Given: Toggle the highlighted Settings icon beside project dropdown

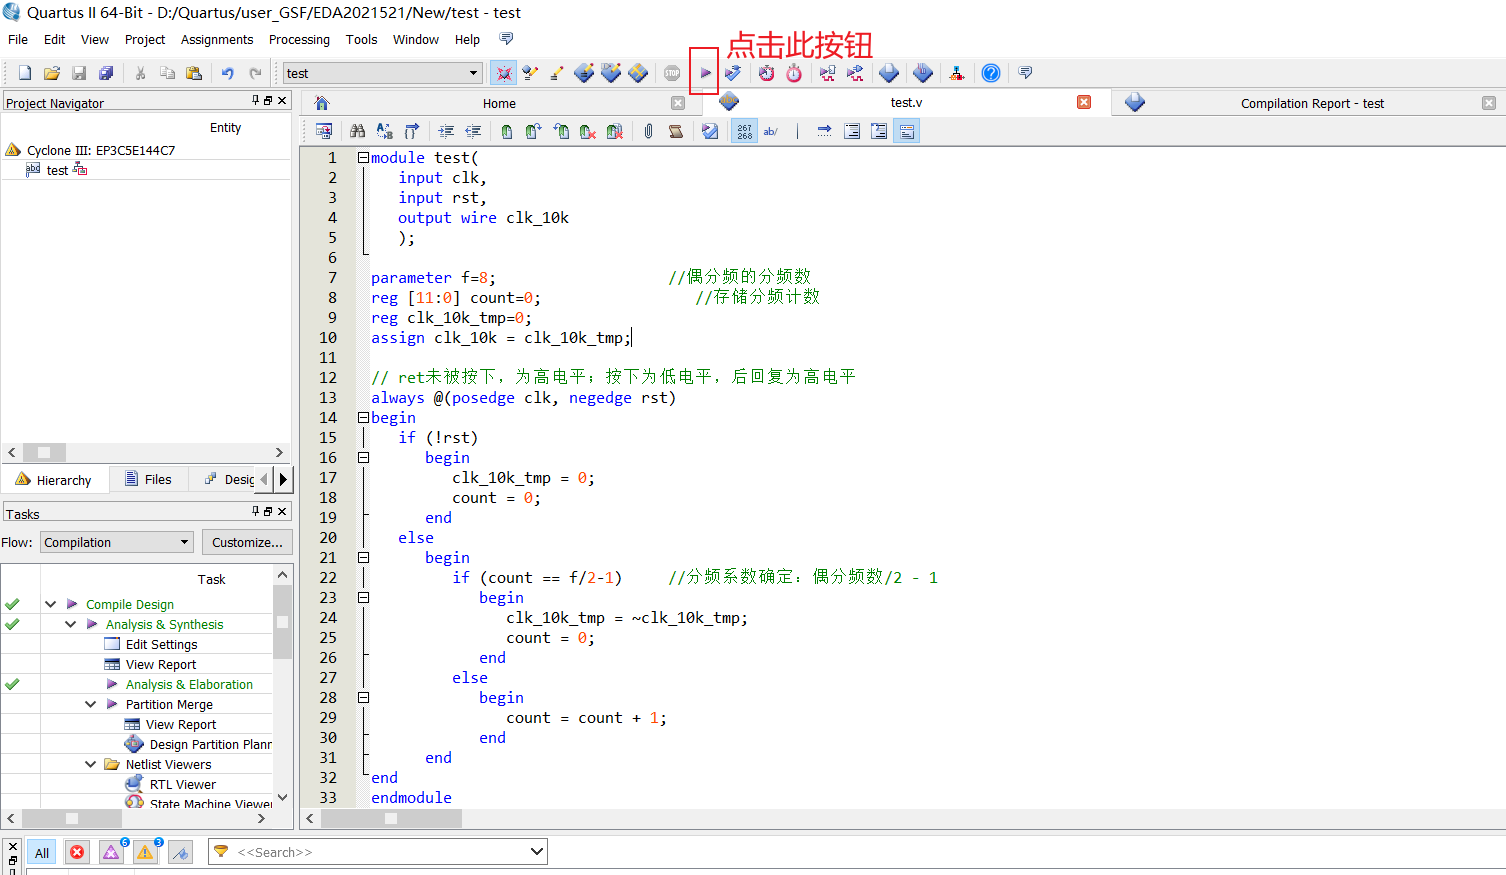Looking at the screenshot, I should (x=503, y=73).
